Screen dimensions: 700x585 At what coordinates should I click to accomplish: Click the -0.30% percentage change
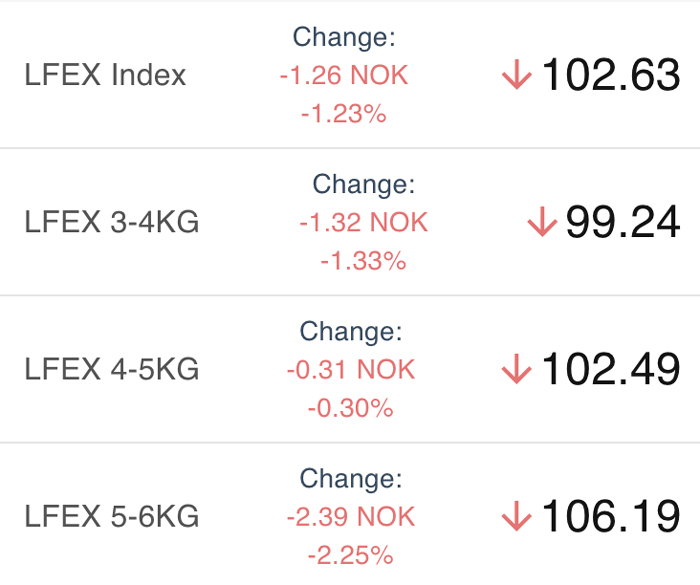point(350,408)
